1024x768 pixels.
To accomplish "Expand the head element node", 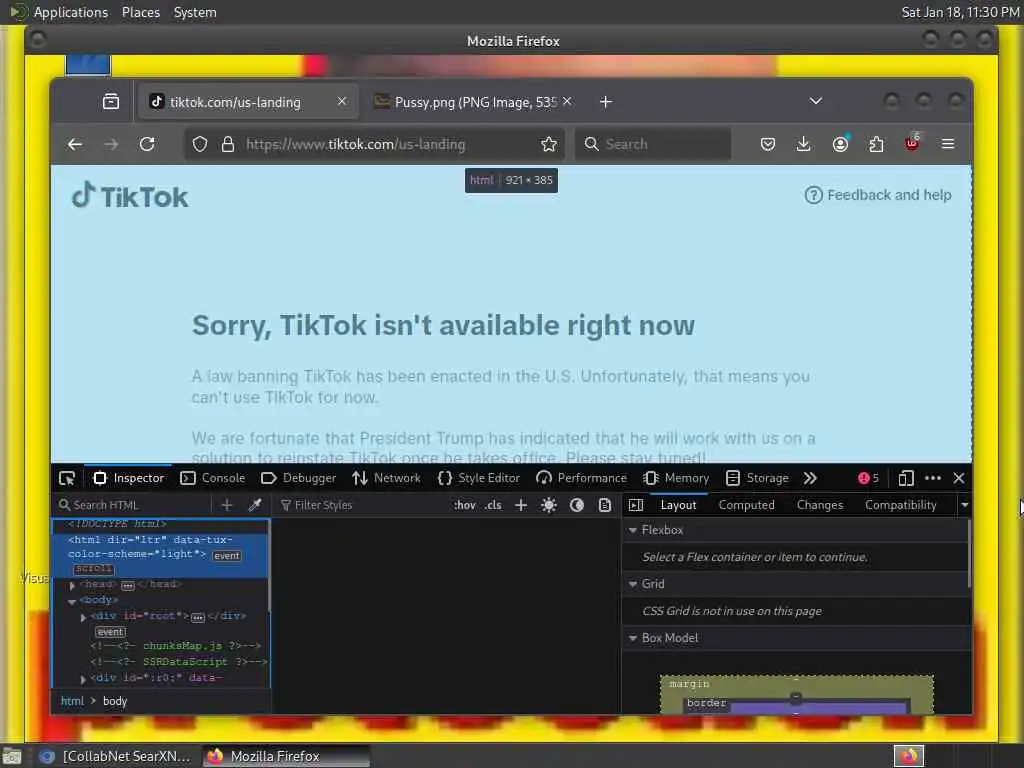I will (72, 585).
